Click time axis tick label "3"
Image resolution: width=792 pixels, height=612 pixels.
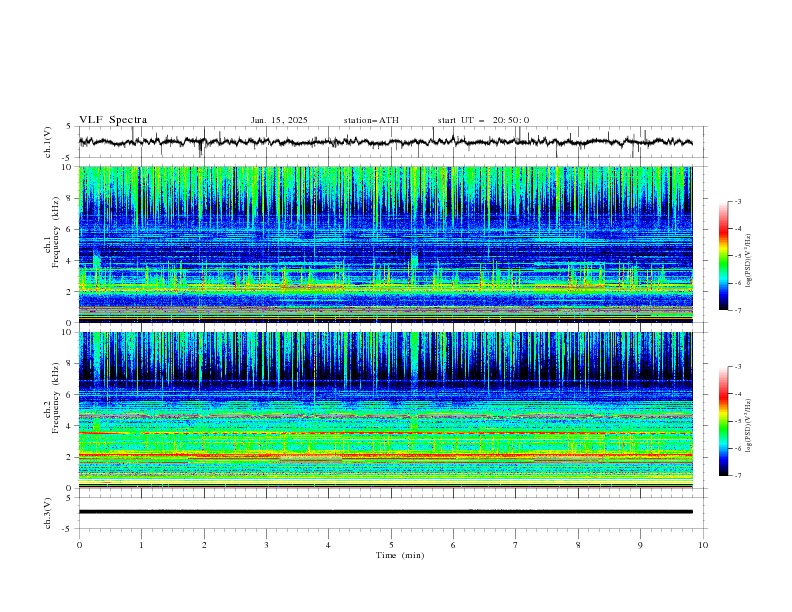point(266,545)
